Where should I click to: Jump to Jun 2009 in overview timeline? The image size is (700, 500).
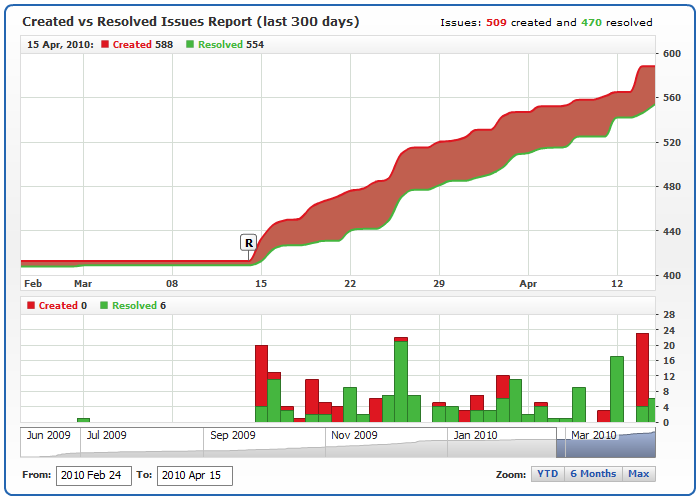point(48,435)
